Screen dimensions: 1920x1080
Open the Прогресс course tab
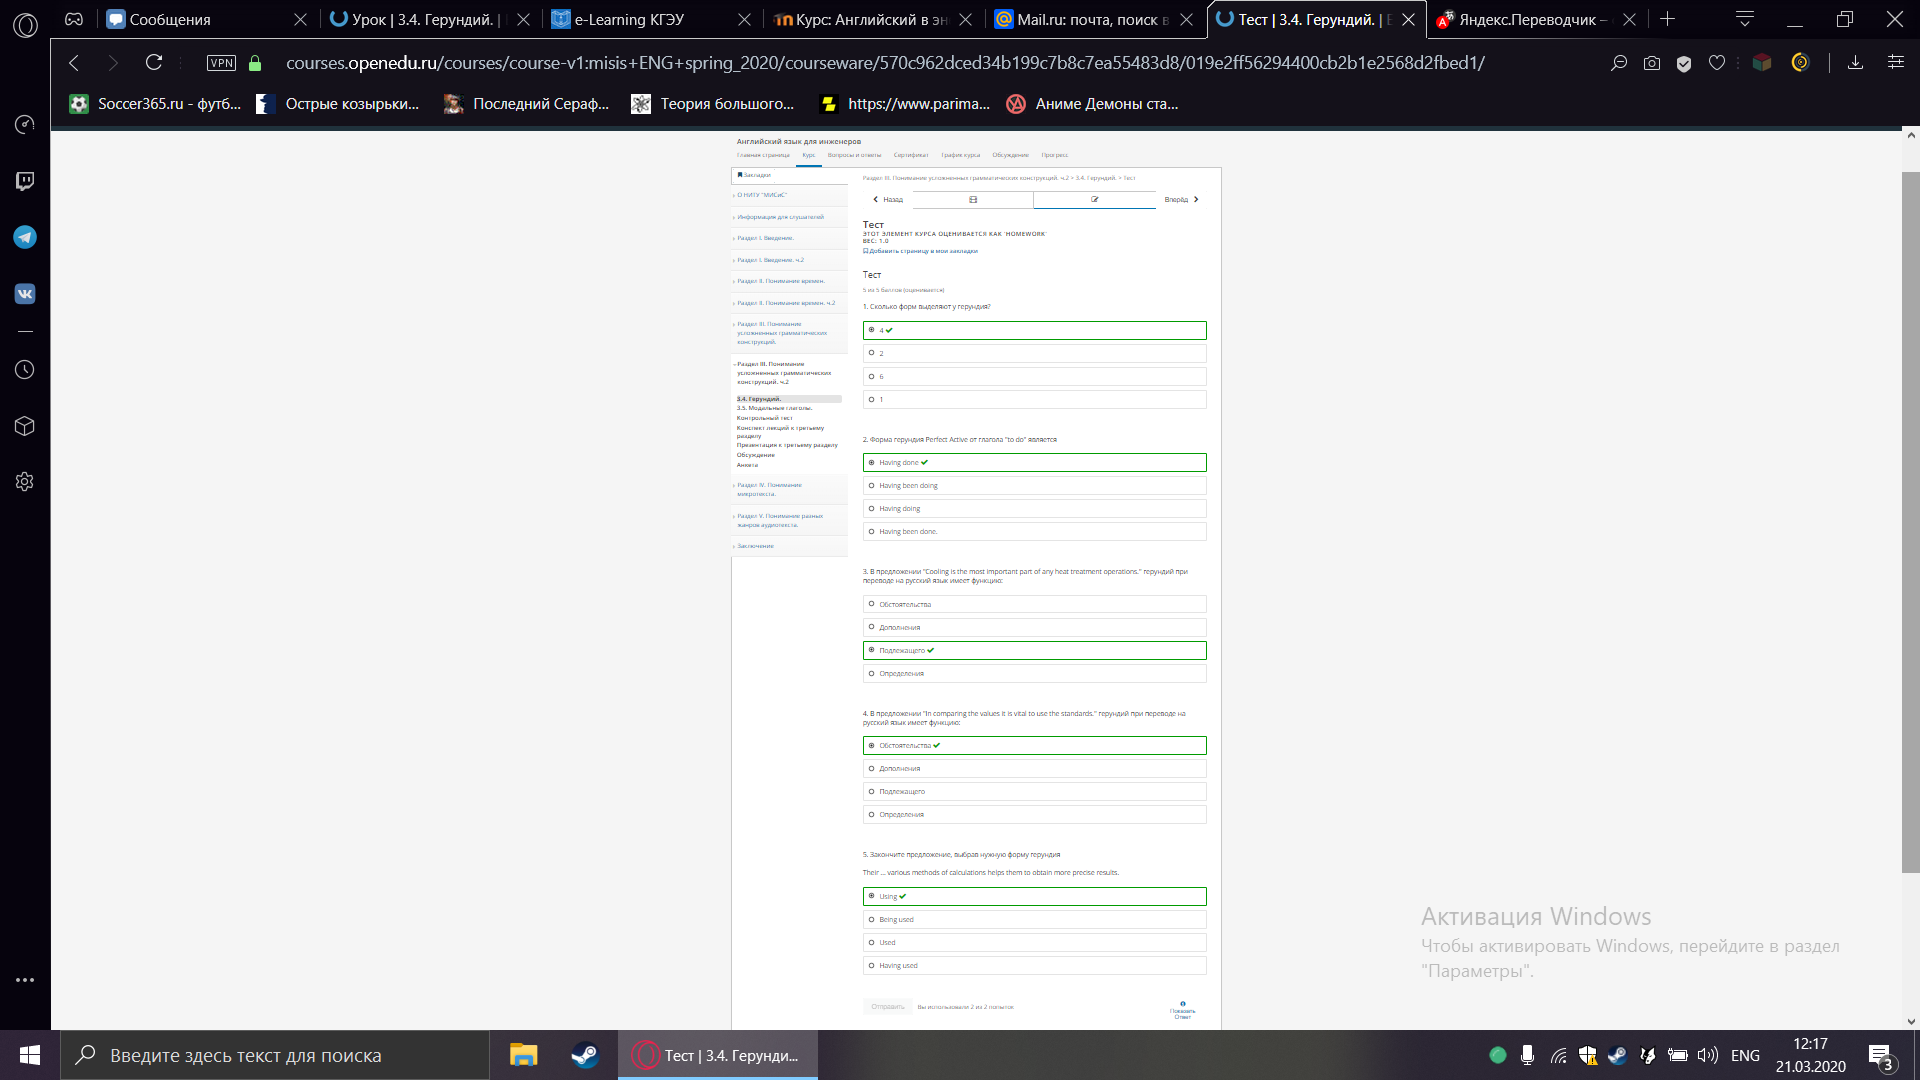pyautogui.click(x=1054, y=155)
